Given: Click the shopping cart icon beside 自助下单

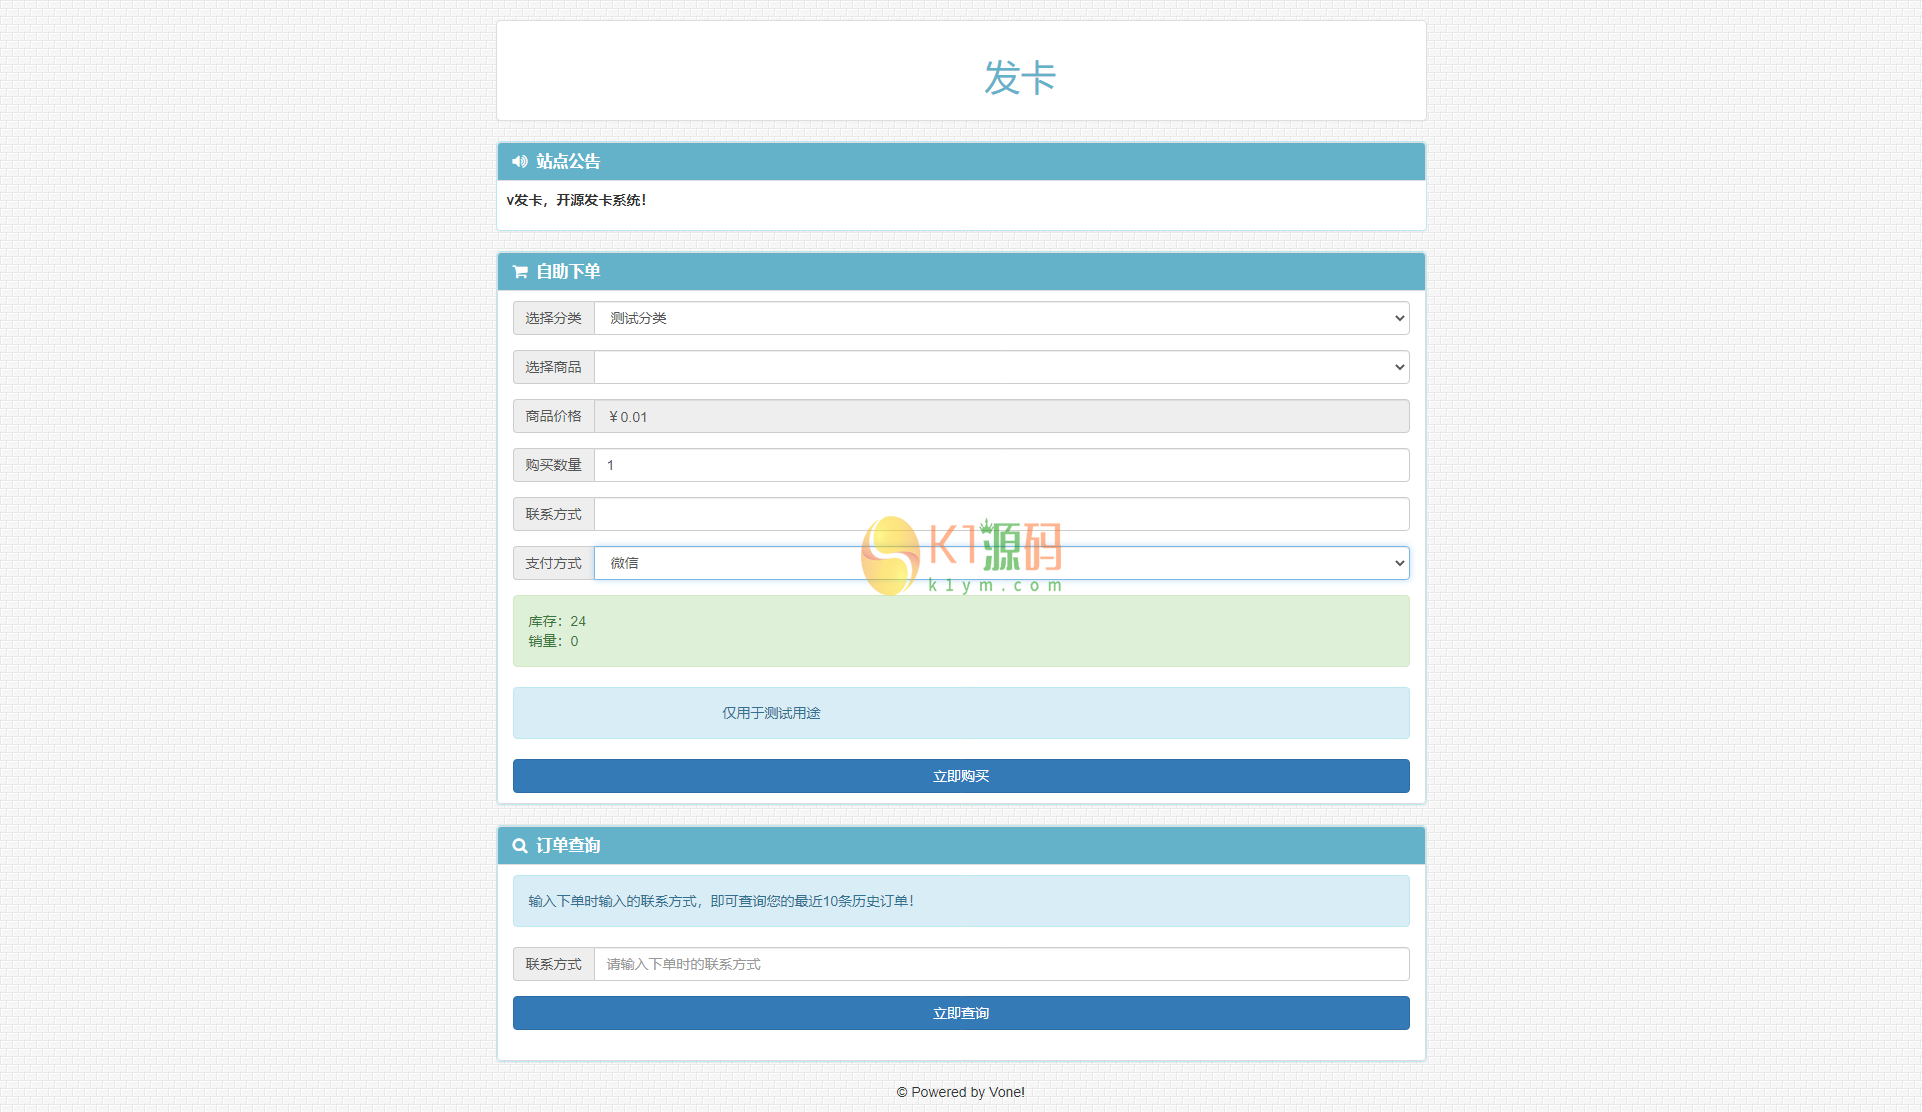Looking at the screenshot, I should tap(520, 272).
